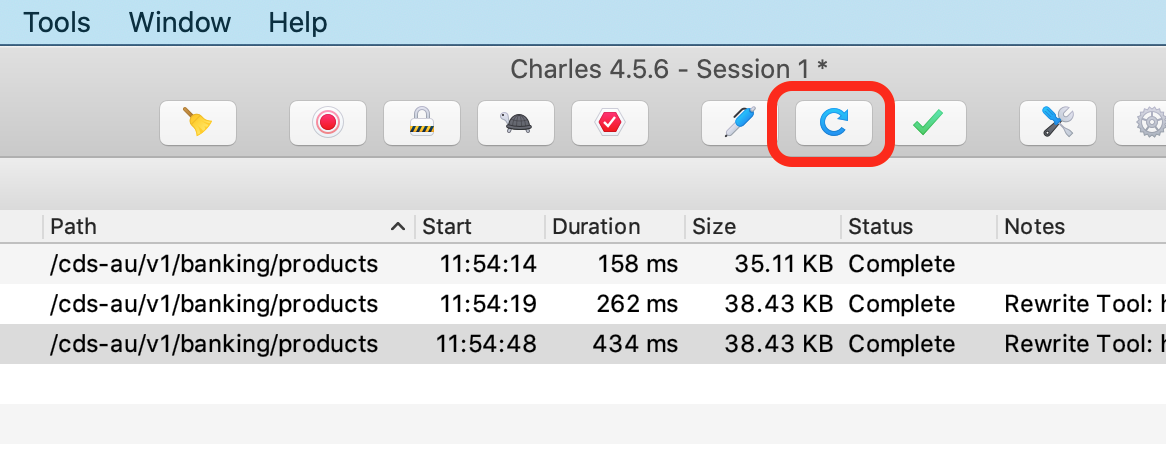This screenshot has height=452, width=1166.
Task: Enable breakpoints with the red hexagon icon
Action: 609,123
